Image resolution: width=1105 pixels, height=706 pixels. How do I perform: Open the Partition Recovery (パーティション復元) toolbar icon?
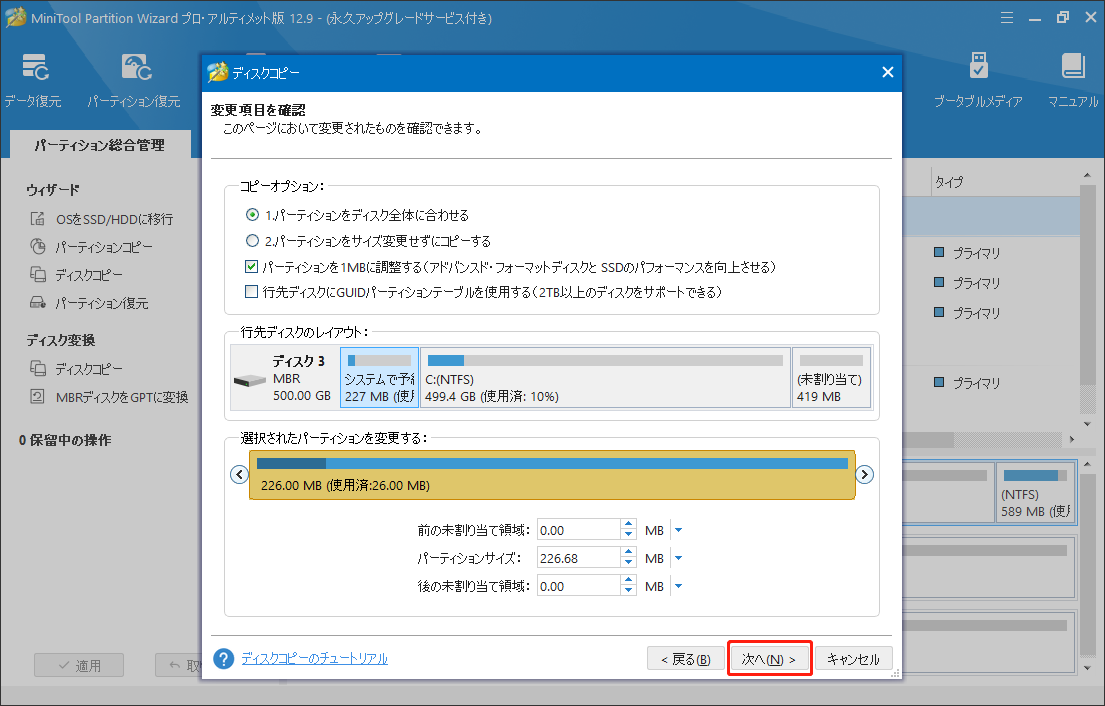136,66
